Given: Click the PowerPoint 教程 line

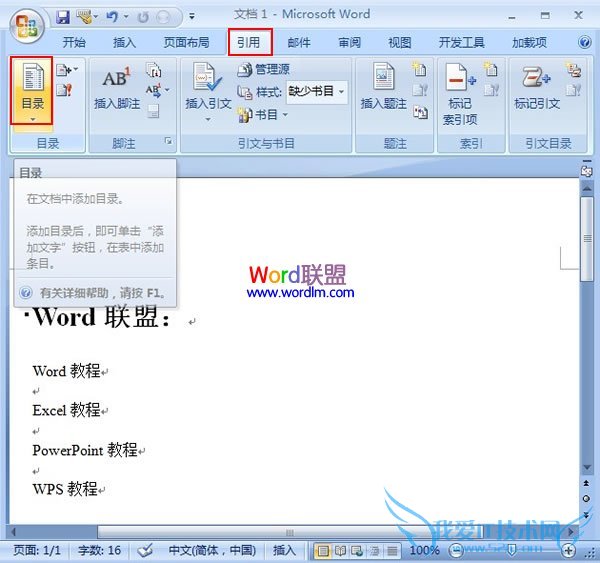Looking at the screenshot, I should (x=85, y=450).
